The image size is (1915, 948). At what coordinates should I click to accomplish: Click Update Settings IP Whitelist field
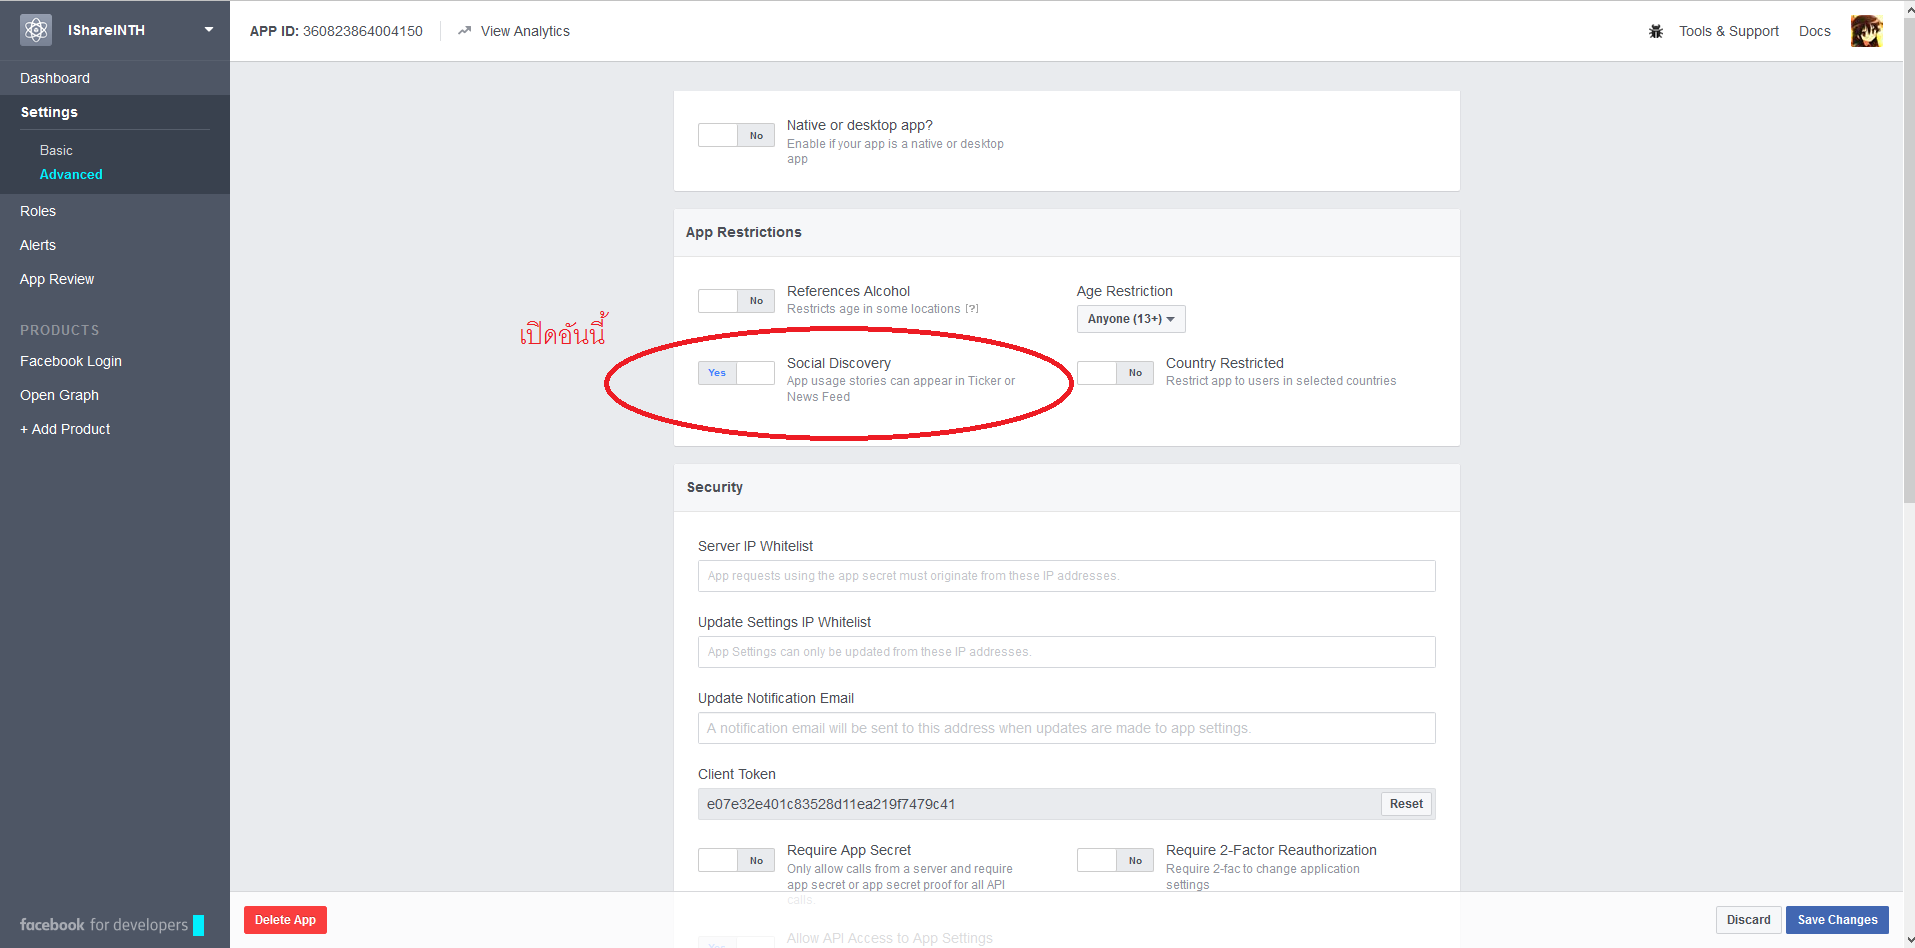pos(1066,652)
